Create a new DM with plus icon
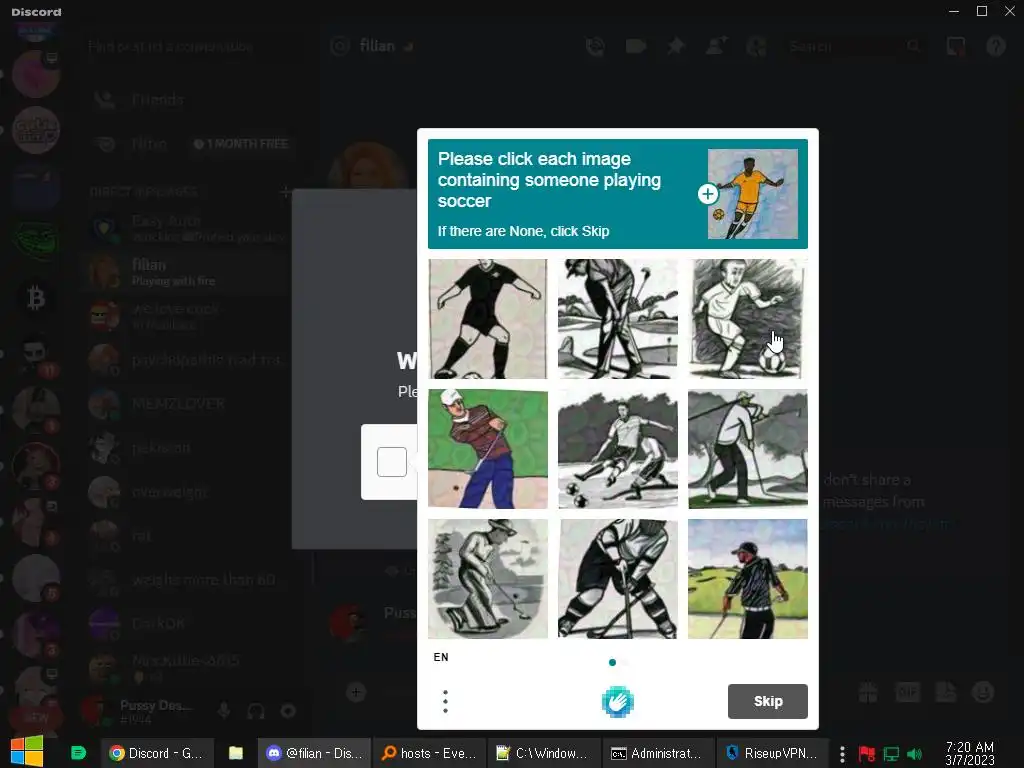Screen dimensions: 1024x768 pos(285,191)
